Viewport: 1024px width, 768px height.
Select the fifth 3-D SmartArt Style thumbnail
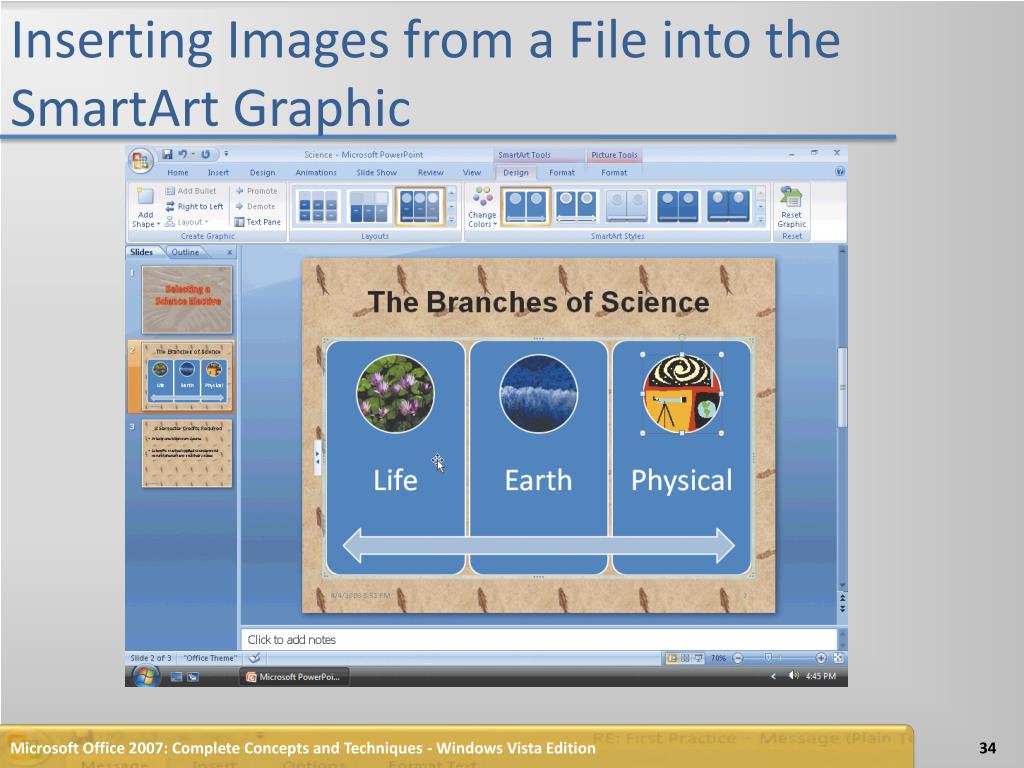729,206
